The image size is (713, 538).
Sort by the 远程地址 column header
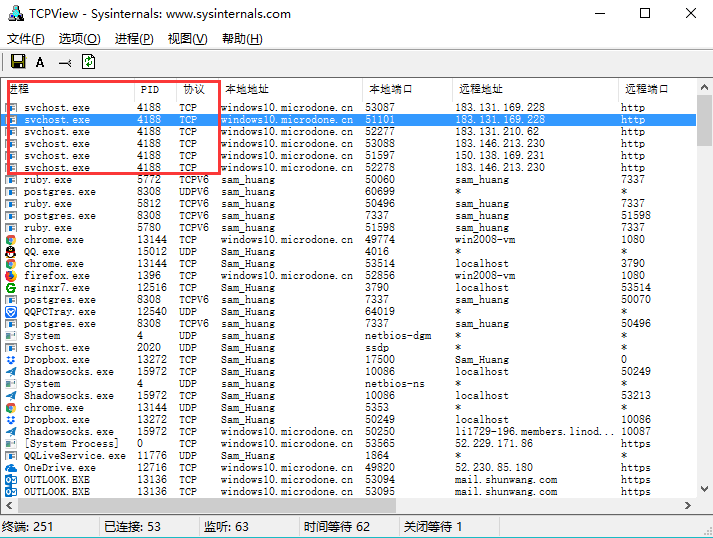[535, 89]
